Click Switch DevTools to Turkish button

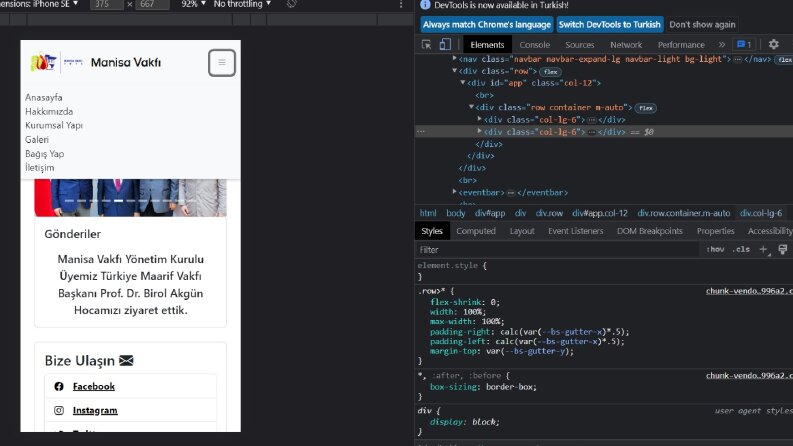coord(609,24)
